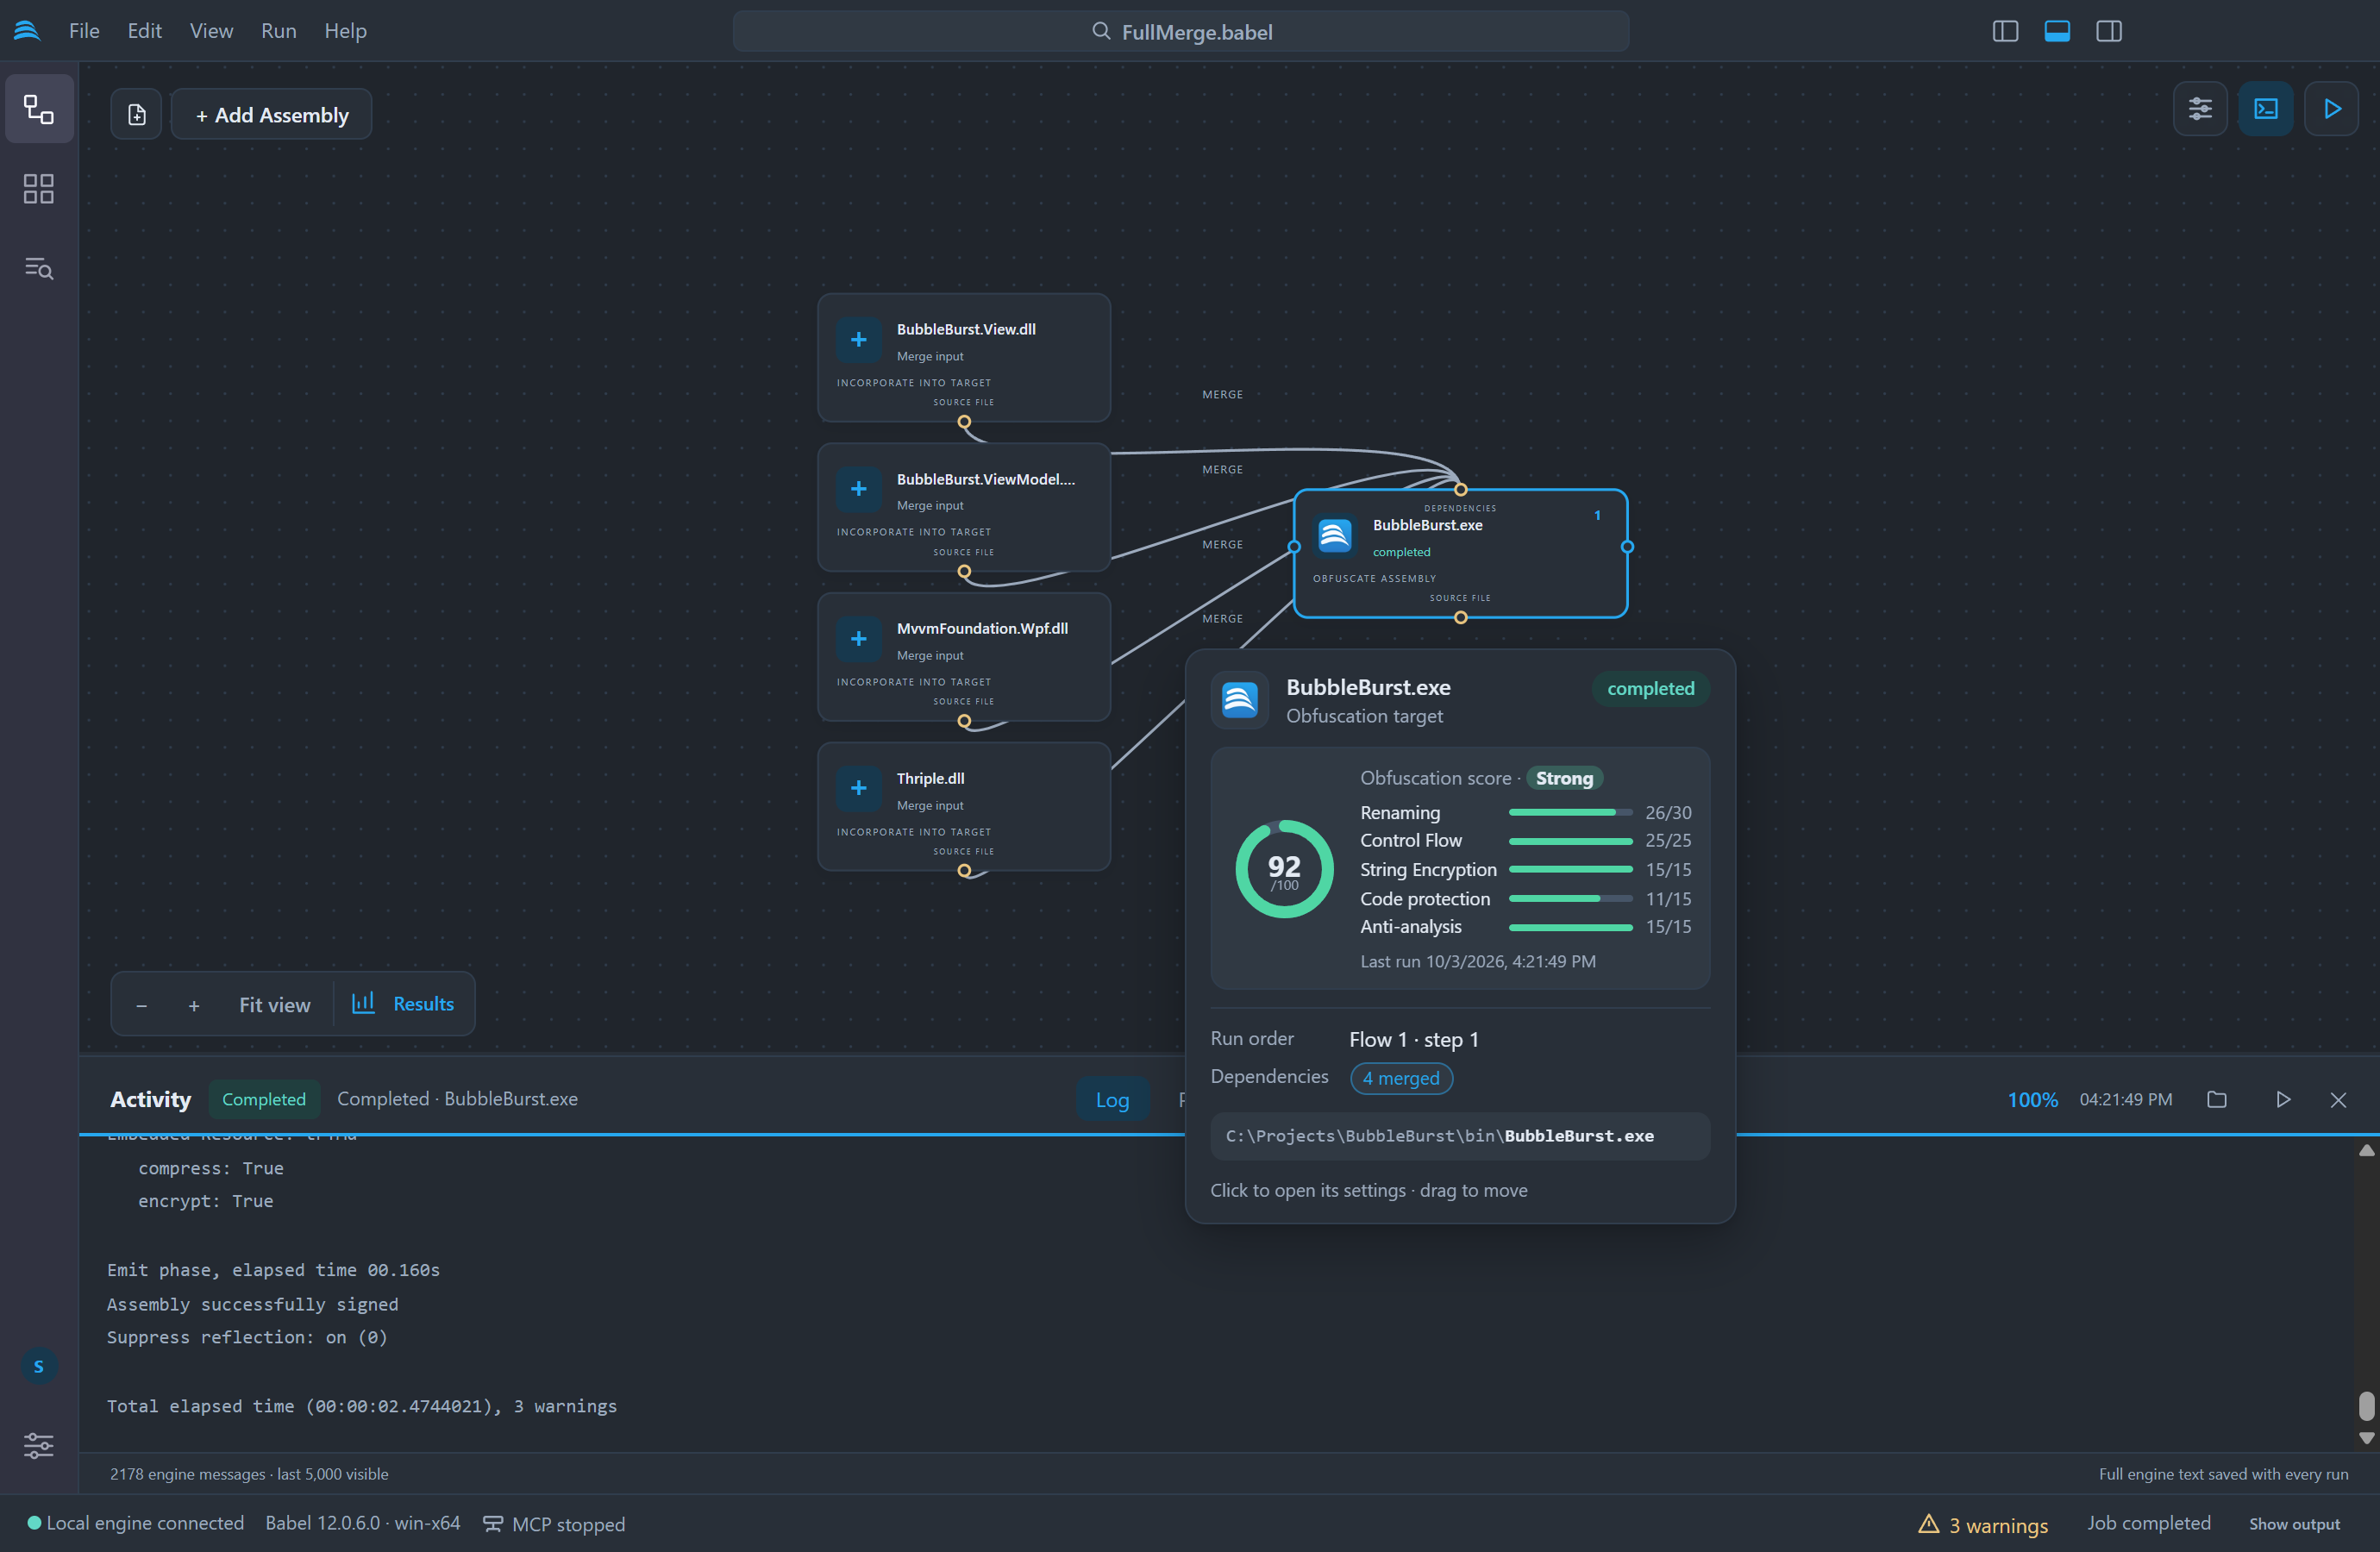Open the Run menu
The height and width of the screenshot is (1552, 2380).
[x=278, y=31]
